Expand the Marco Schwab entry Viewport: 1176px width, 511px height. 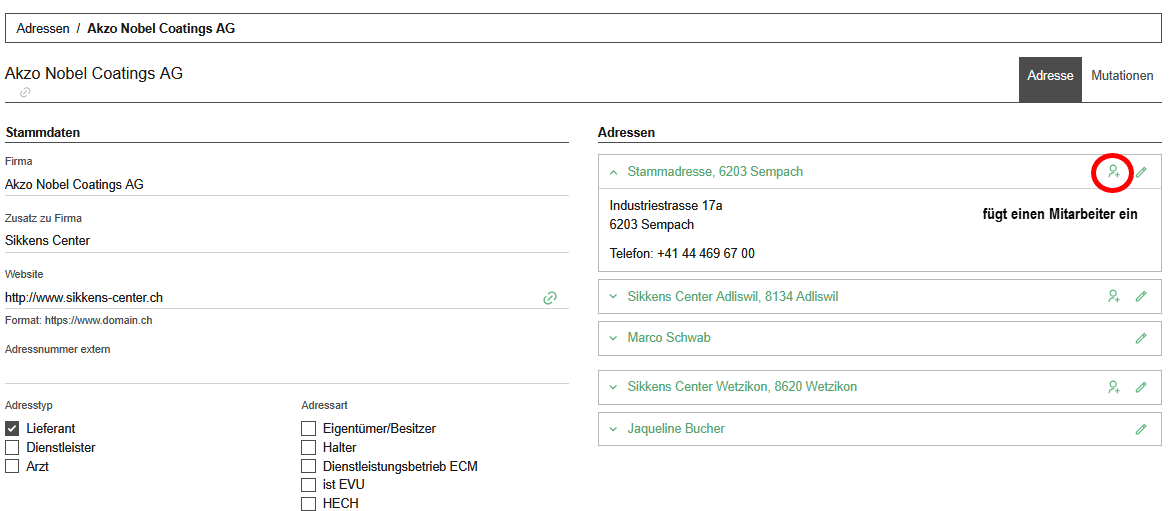tap(614, 338)
